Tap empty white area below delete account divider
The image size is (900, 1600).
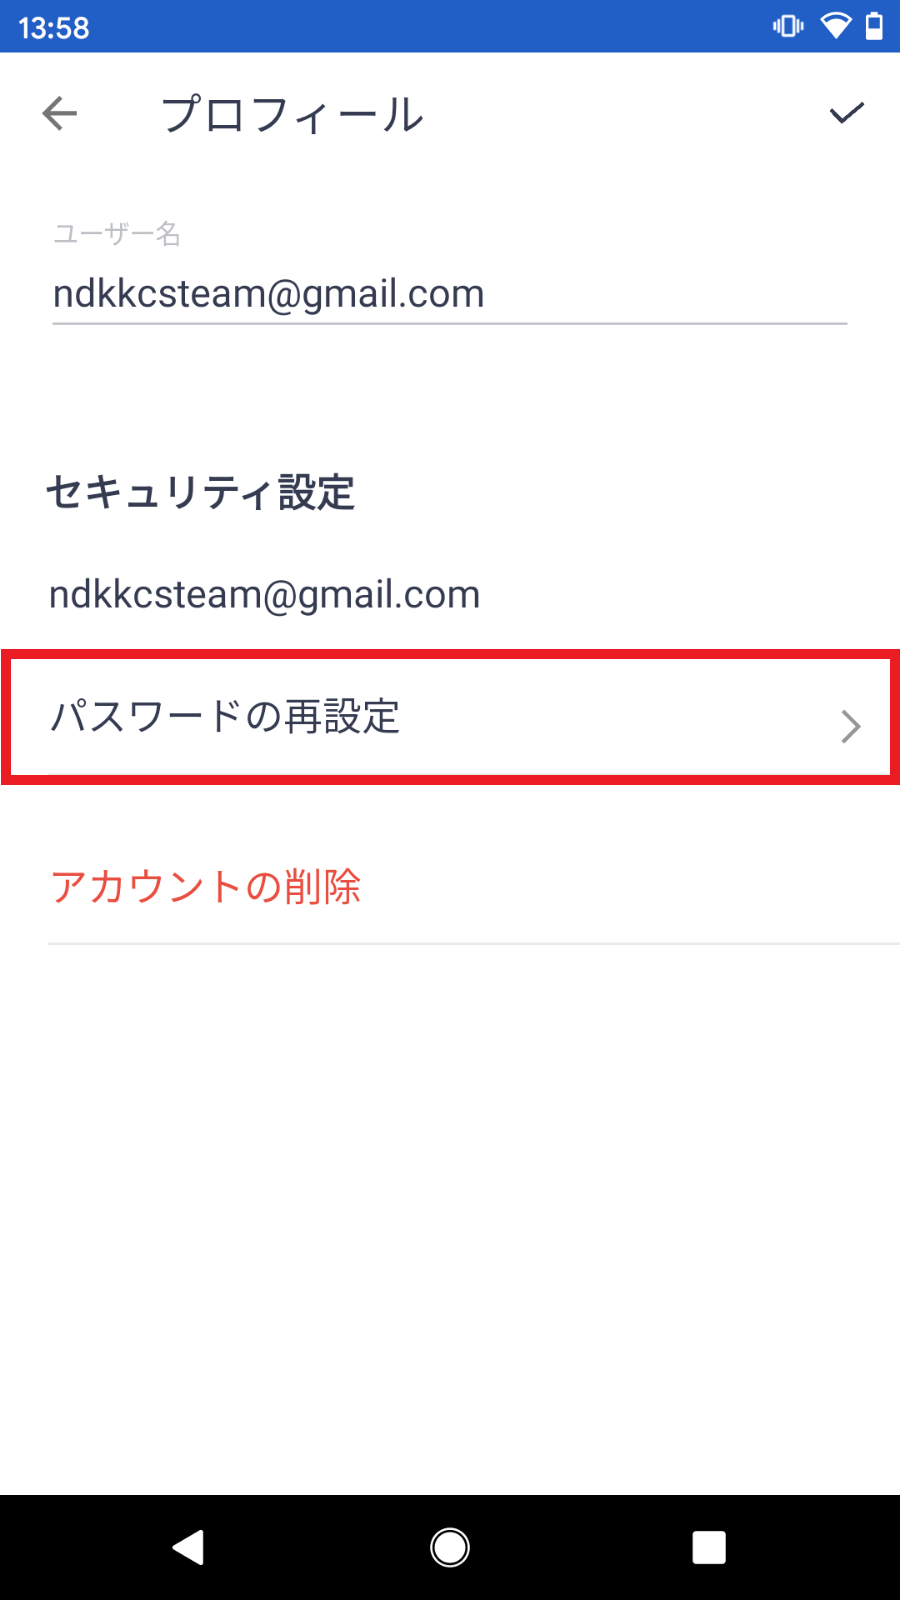click(x=450, y=1200)
